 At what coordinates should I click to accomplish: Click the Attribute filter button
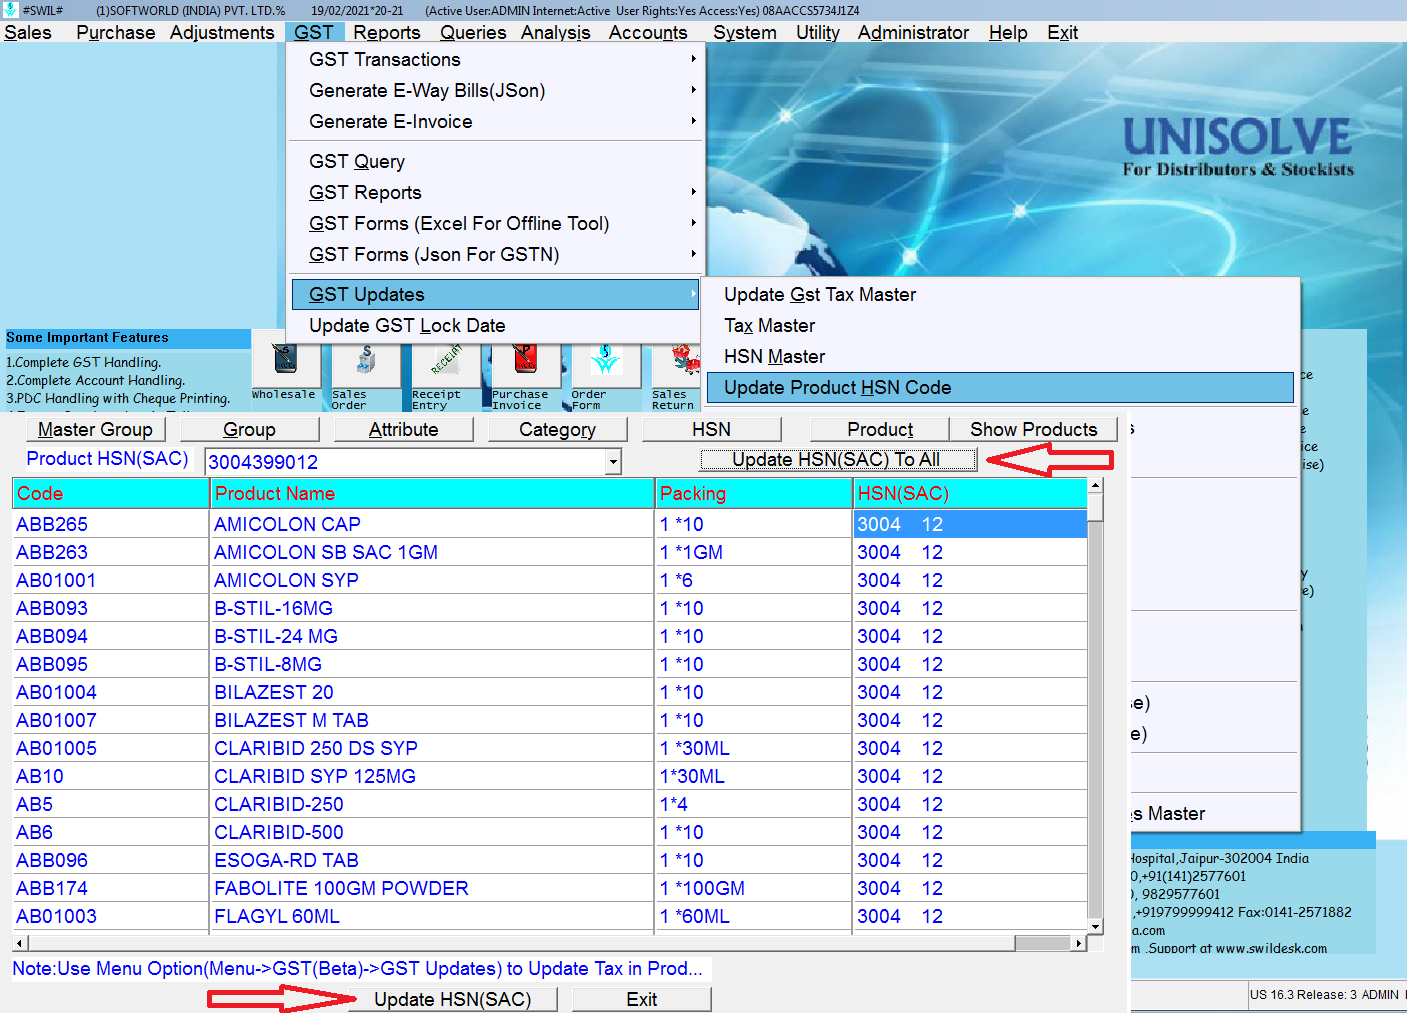(403, 429)
